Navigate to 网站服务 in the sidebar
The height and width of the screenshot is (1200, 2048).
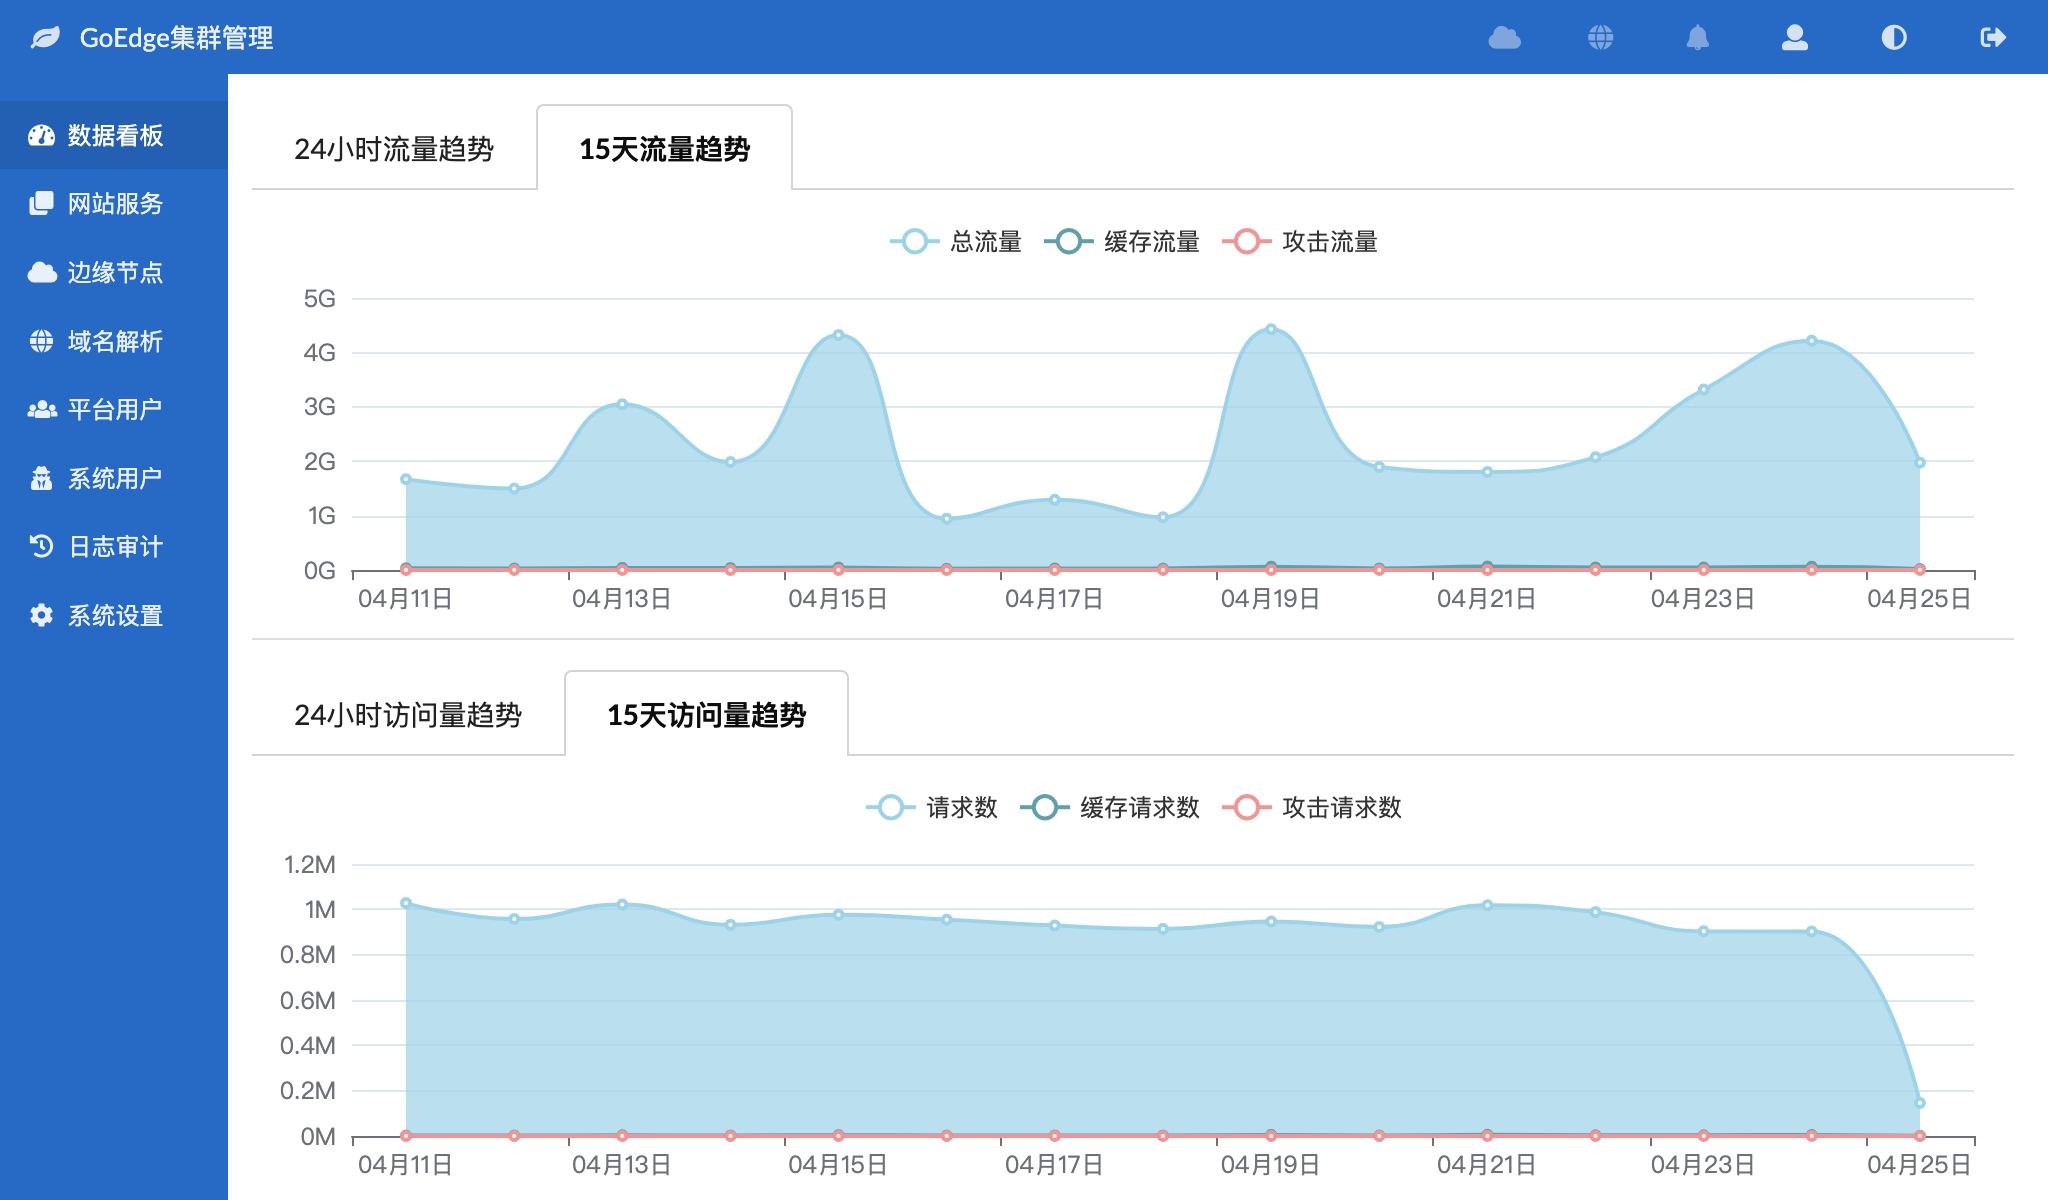click(115, 204)
